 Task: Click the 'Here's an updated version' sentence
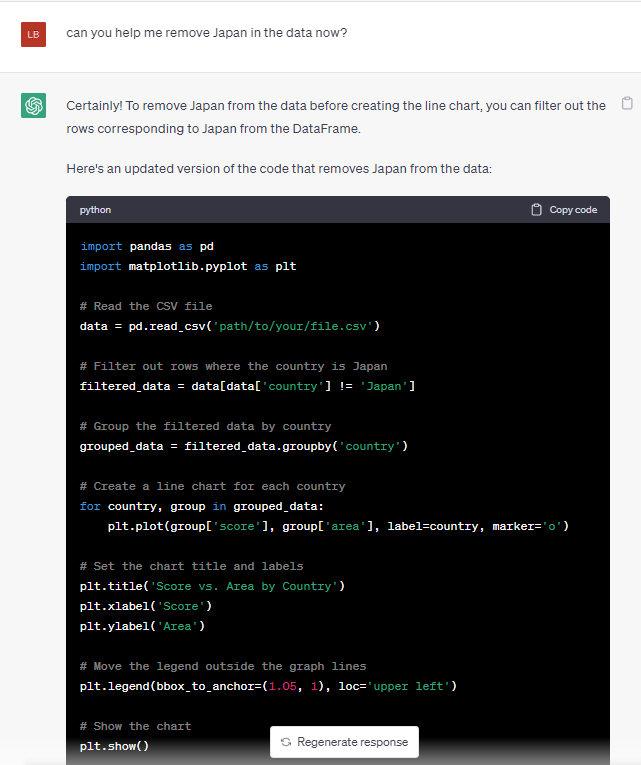coord(278,168)
